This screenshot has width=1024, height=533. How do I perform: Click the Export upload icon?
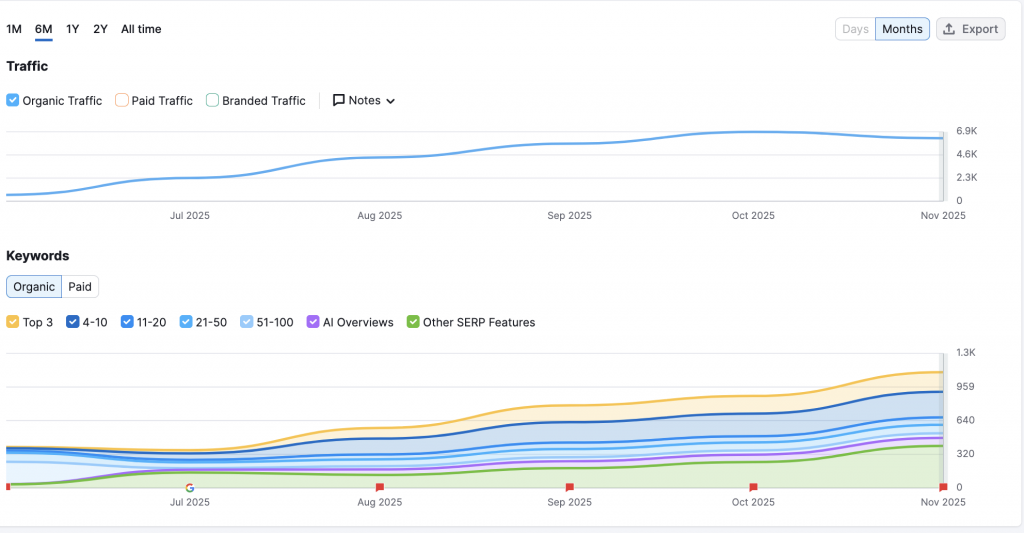950,29
